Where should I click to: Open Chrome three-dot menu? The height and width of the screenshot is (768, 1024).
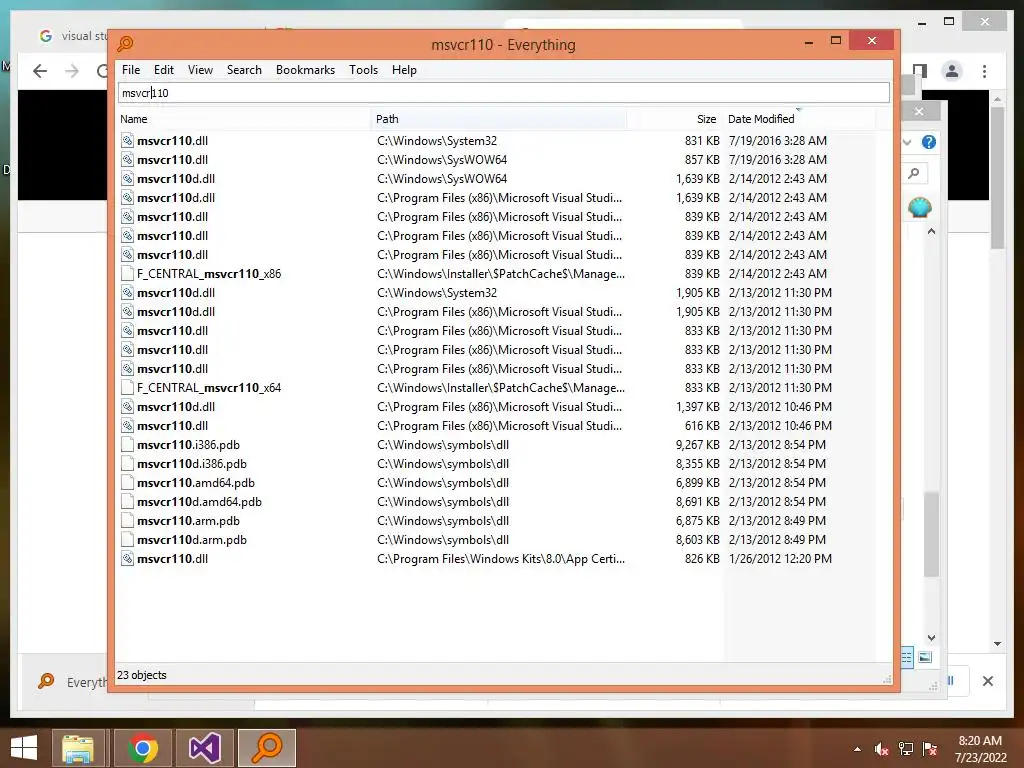pos(984,71)
